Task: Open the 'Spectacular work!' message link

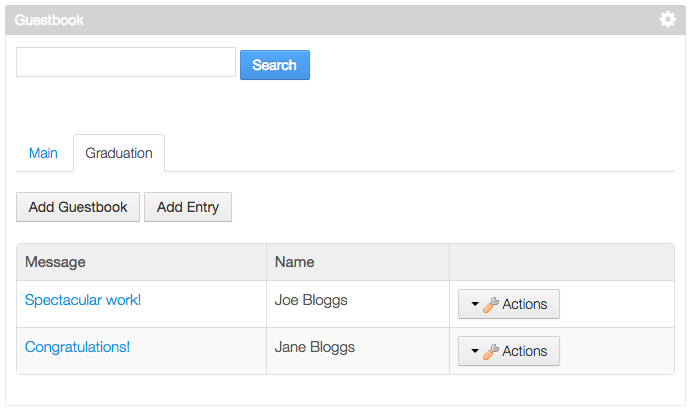Action: tap(83, 300)
